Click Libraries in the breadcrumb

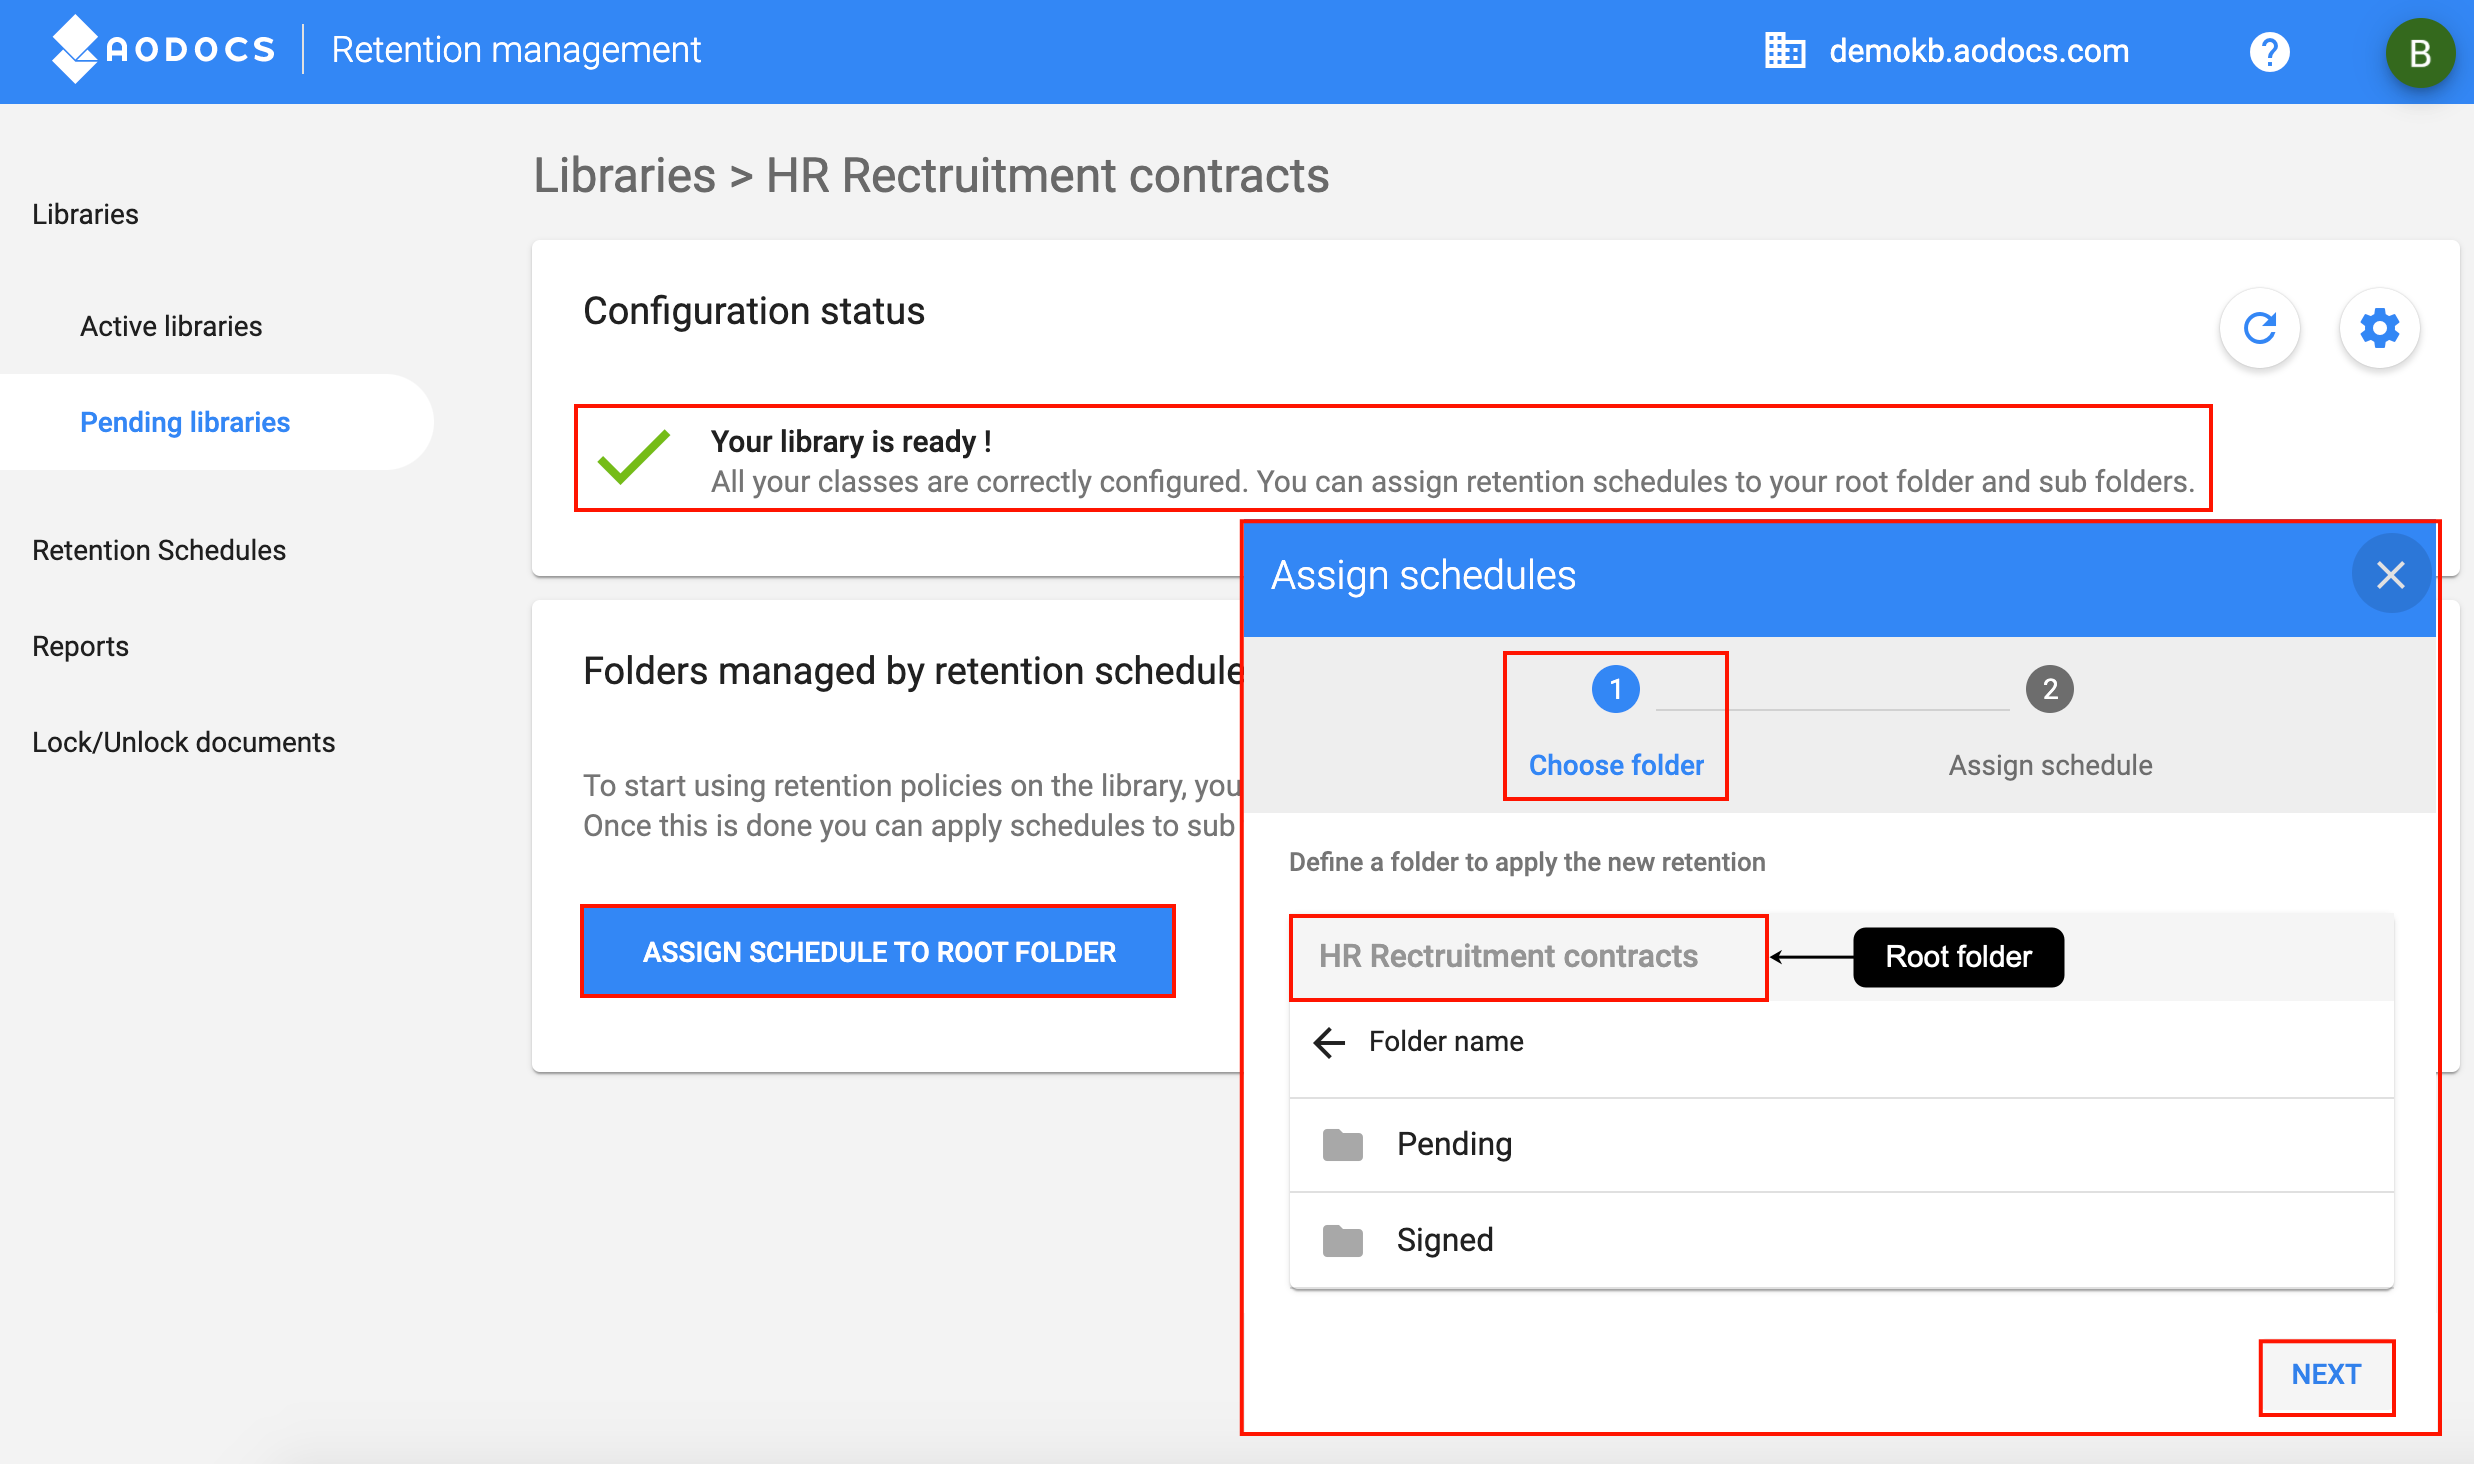click(x=623, y=175)
